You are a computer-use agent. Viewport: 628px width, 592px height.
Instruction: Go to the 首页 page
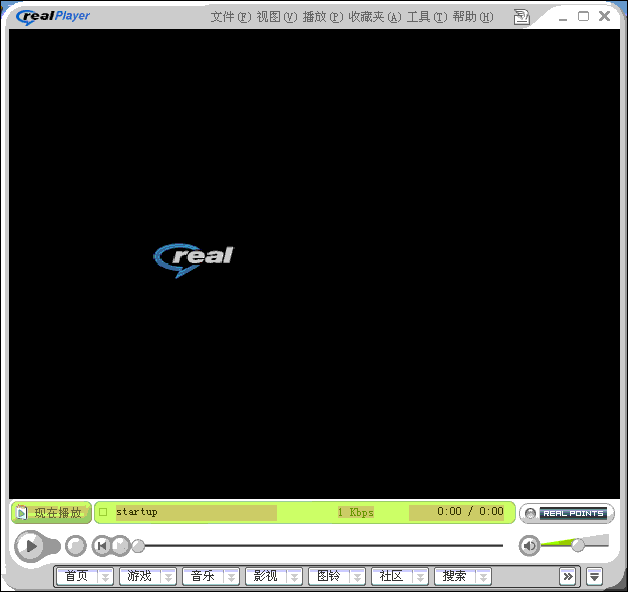click(x=76, y=576)
